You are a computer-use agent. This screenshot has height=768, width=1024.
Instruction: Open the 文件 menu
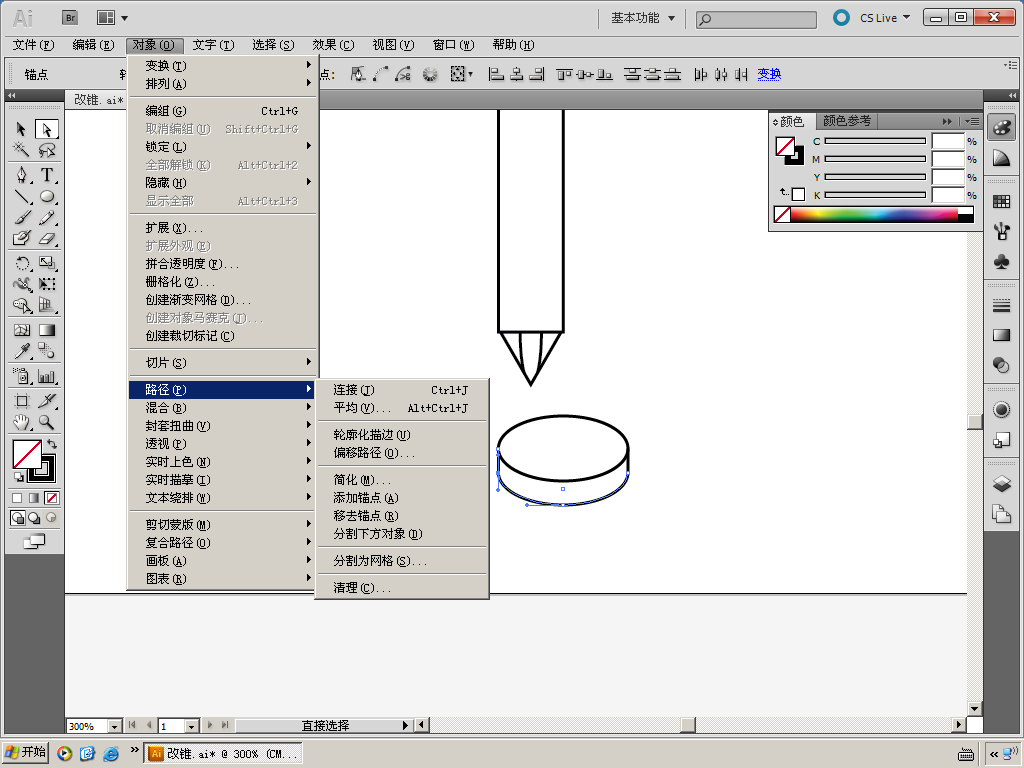click(33, 45)
